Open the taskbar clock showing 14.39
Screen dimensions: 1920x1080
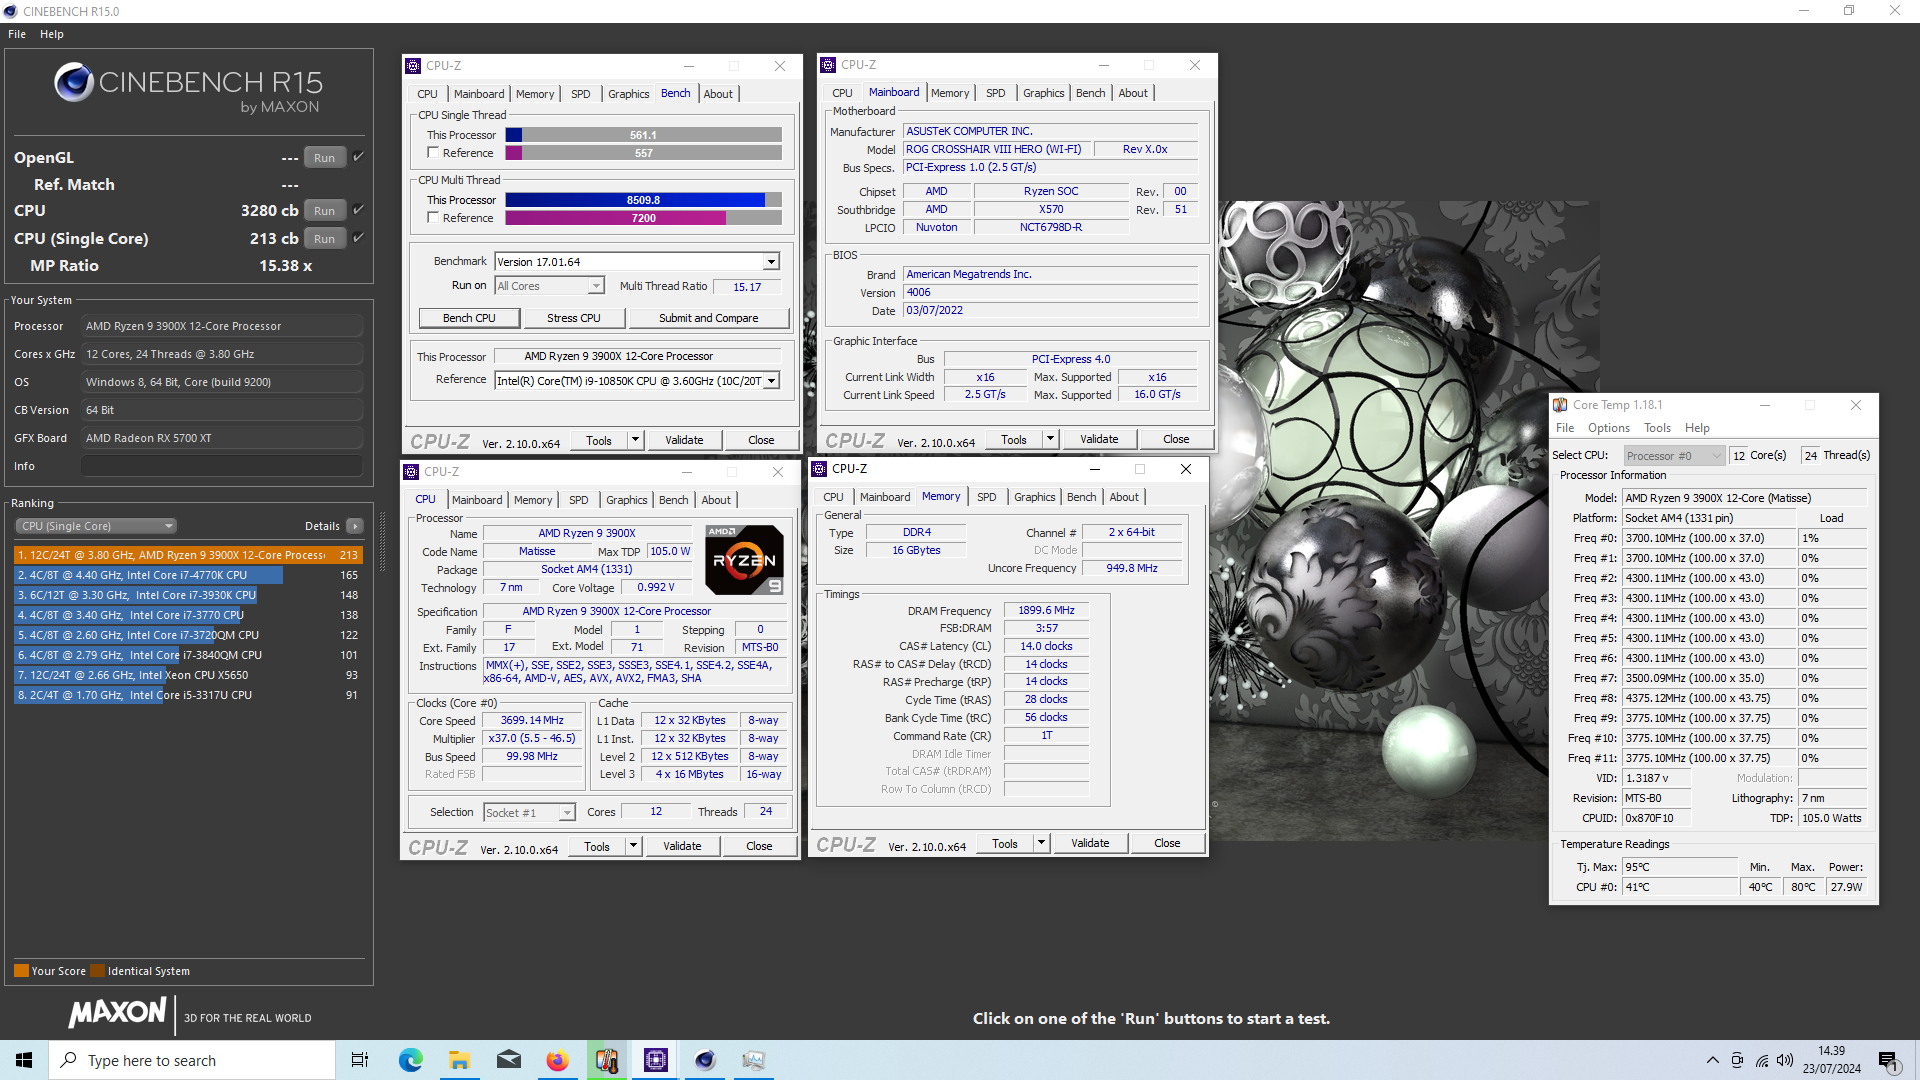click(1832, 1060)
